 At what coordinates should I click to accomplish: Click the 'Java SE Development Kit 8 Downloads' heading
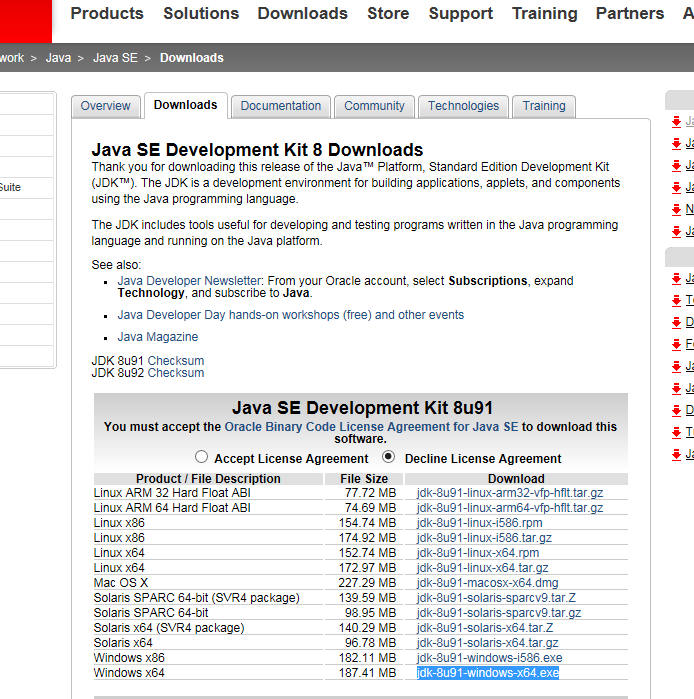point(257,150)
